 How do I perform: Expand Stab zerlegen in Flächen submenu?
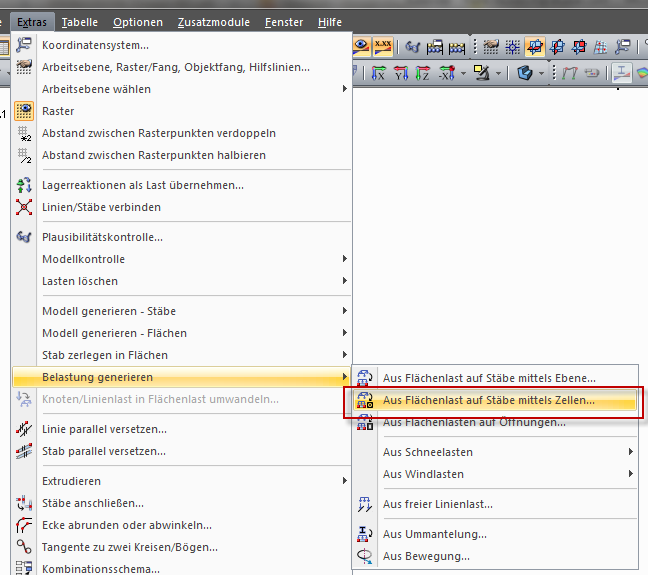182,355
